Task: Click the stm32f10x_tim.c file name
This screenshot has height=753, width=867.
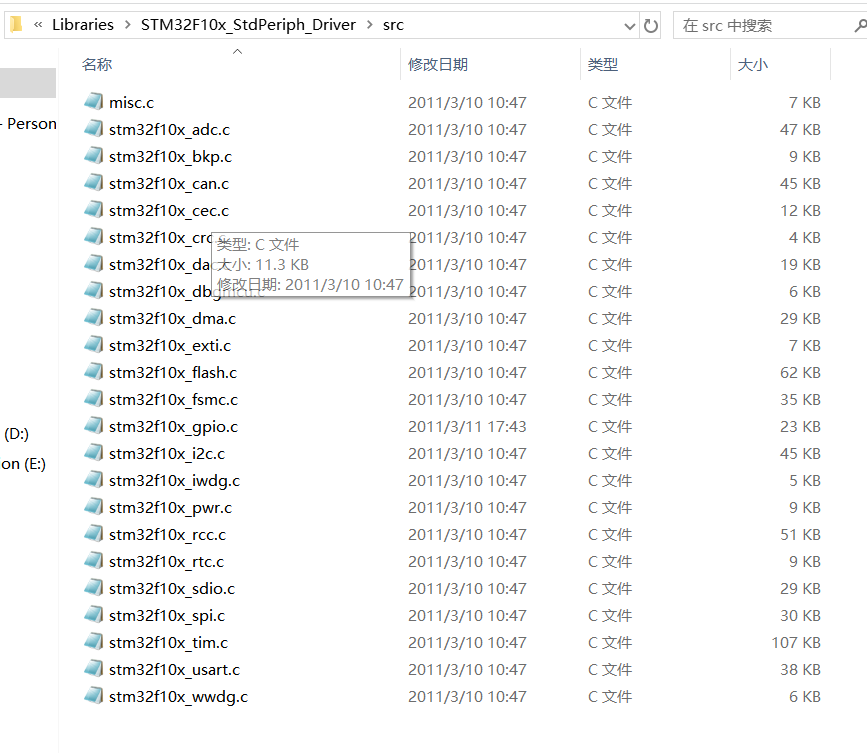Action: click(169, 642)
